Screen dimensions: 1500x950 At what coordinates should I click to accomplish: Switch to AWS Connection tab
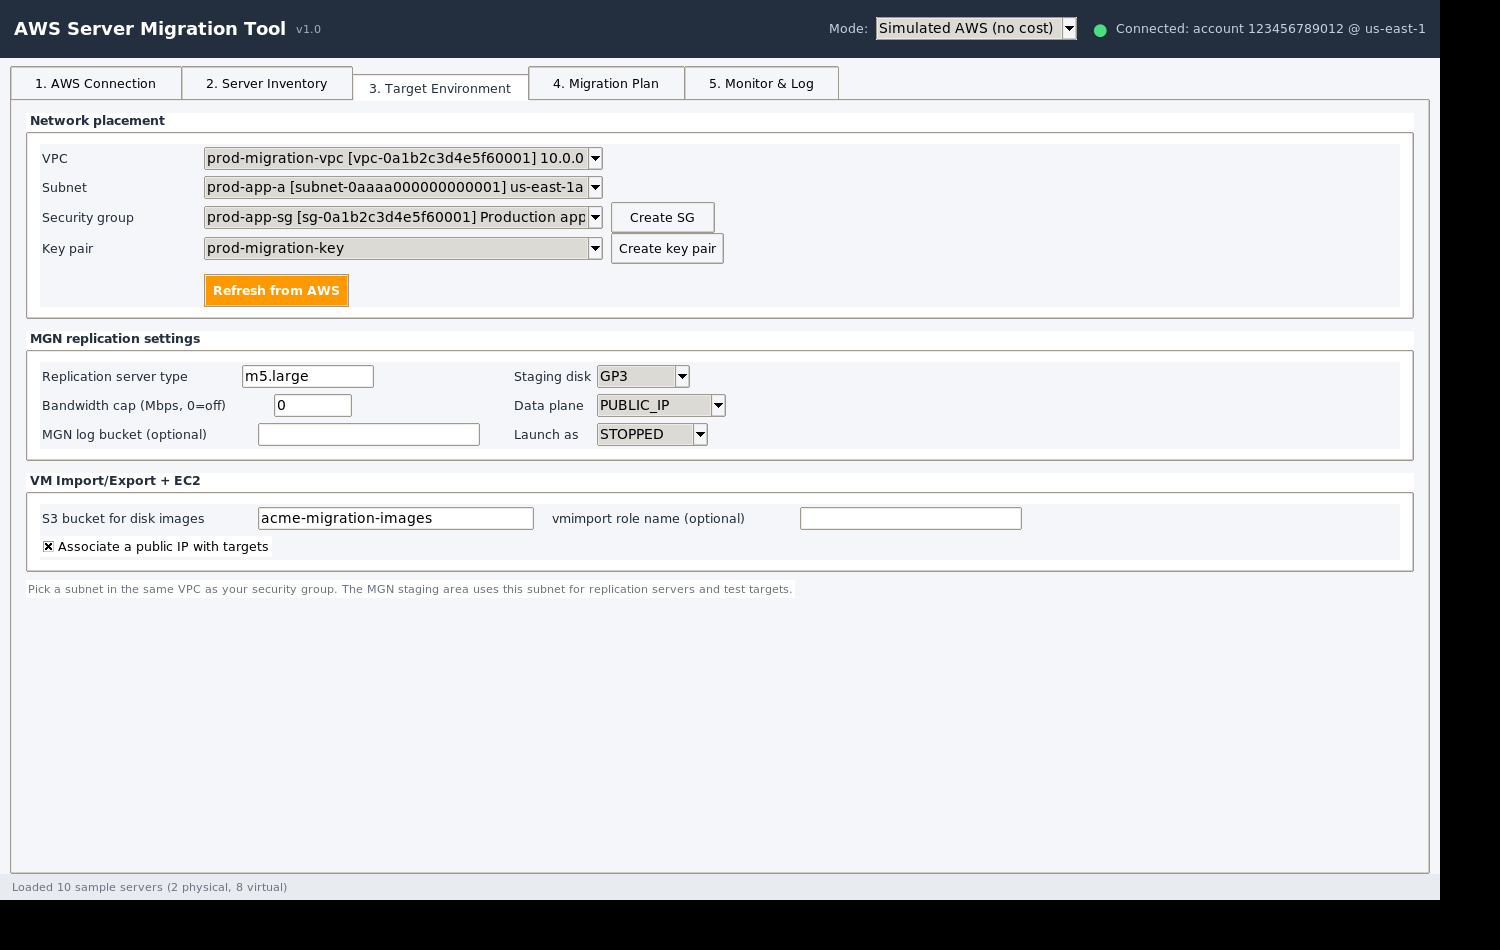pos(96,83)
